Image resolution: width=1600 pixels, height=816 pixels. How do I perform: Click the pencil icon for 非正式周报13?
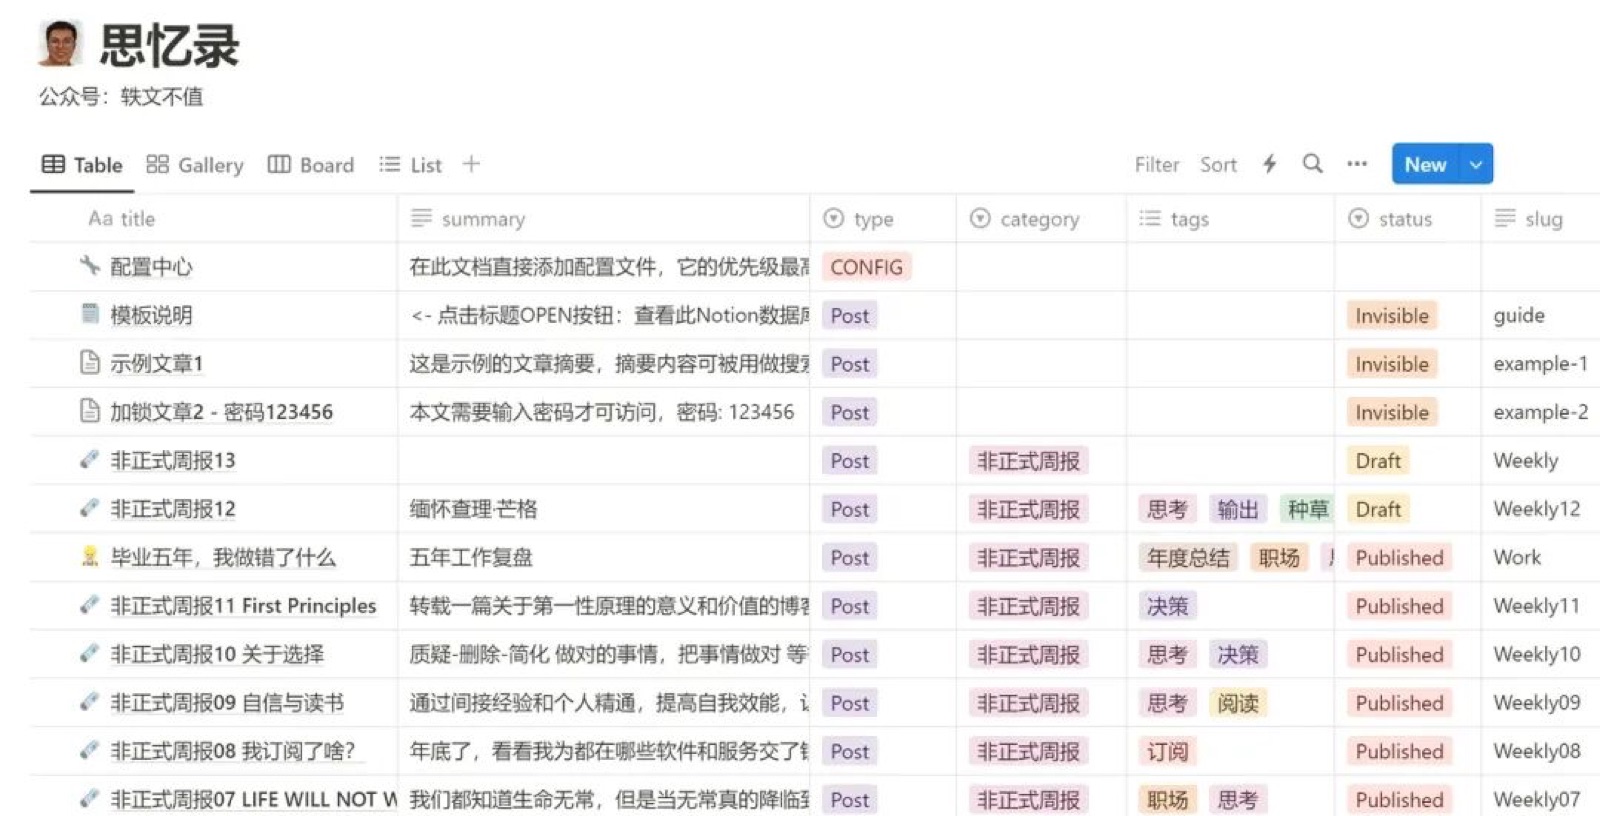90,459
